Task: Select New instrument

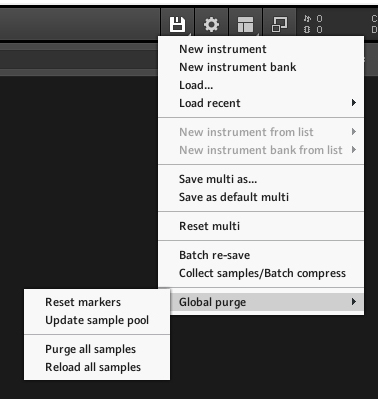Action: 261,49
